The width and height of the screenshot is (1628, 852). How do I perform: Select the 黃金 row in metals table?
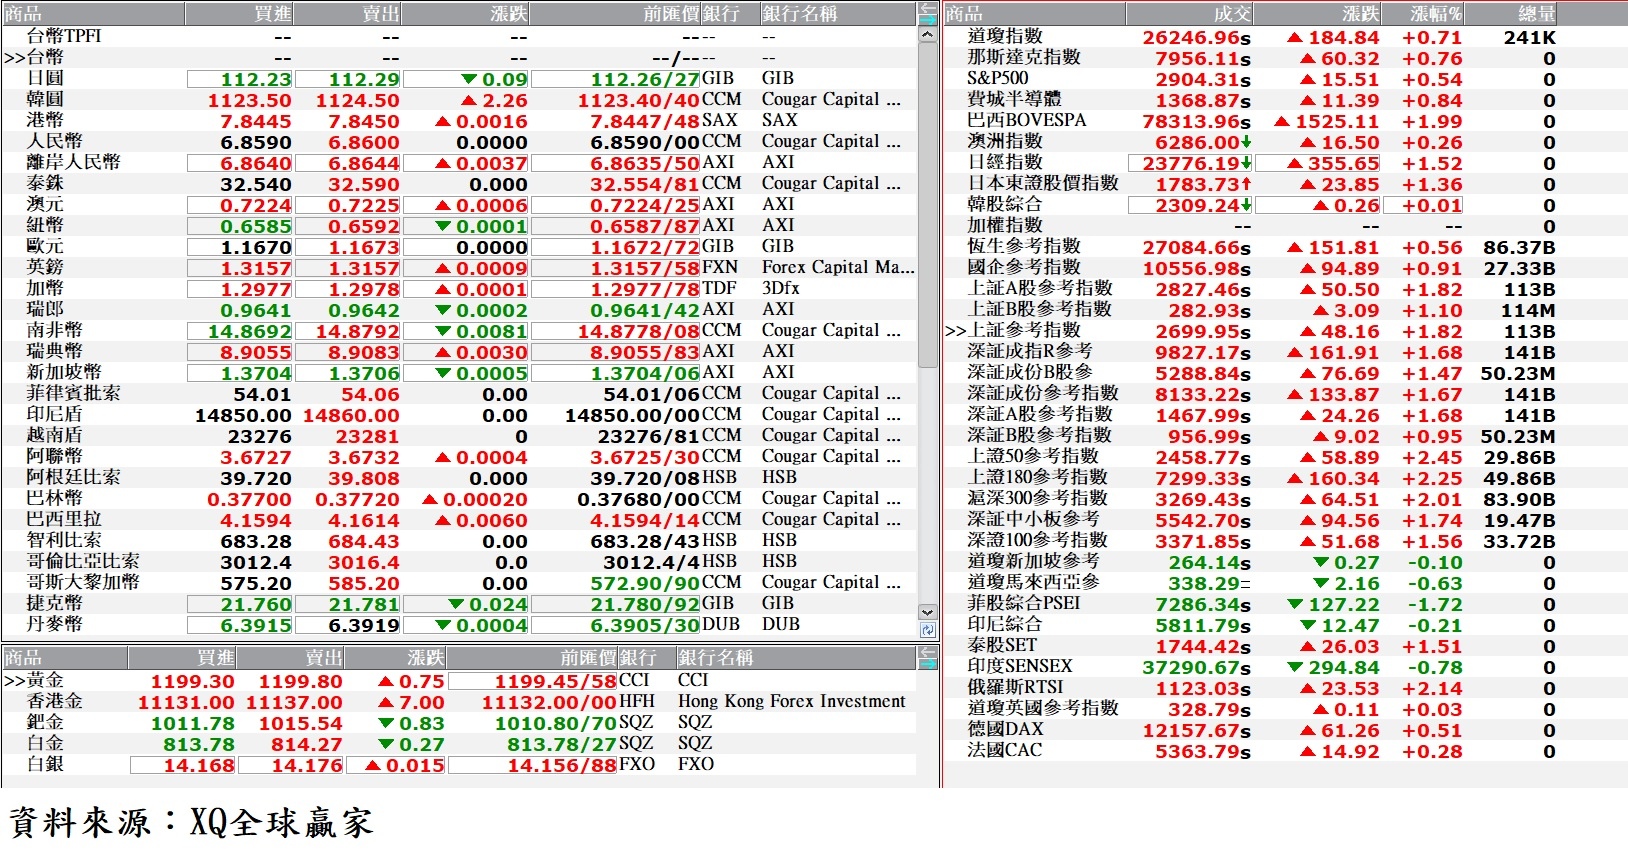point(459,680)
